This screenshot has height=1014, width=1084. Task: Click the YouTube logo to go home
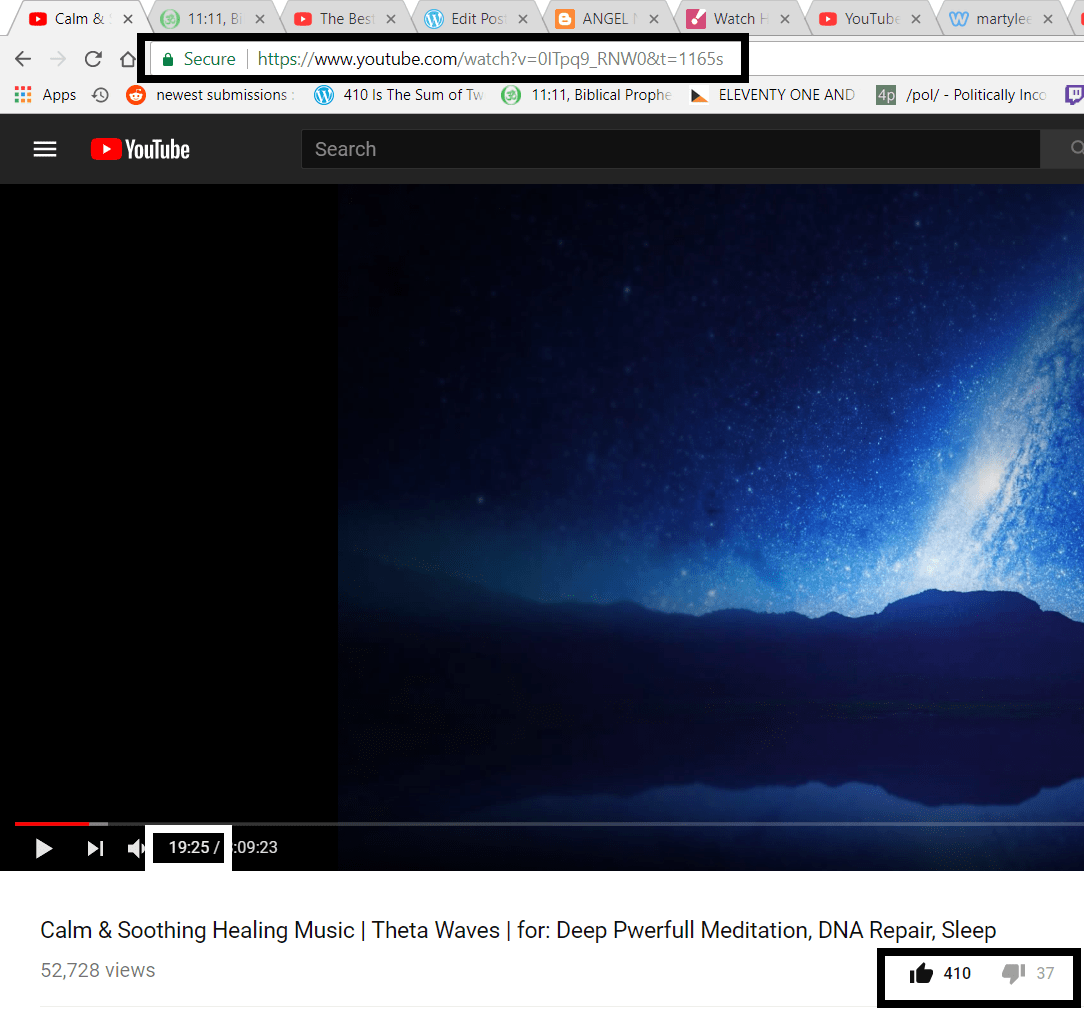[x=140, y=149]
